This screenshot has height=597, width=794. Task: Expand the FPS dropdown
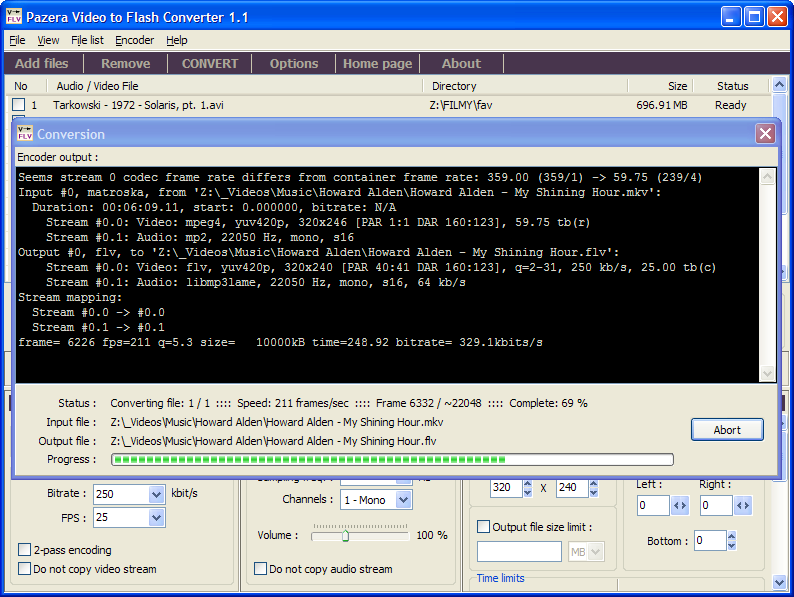(156, 518)
